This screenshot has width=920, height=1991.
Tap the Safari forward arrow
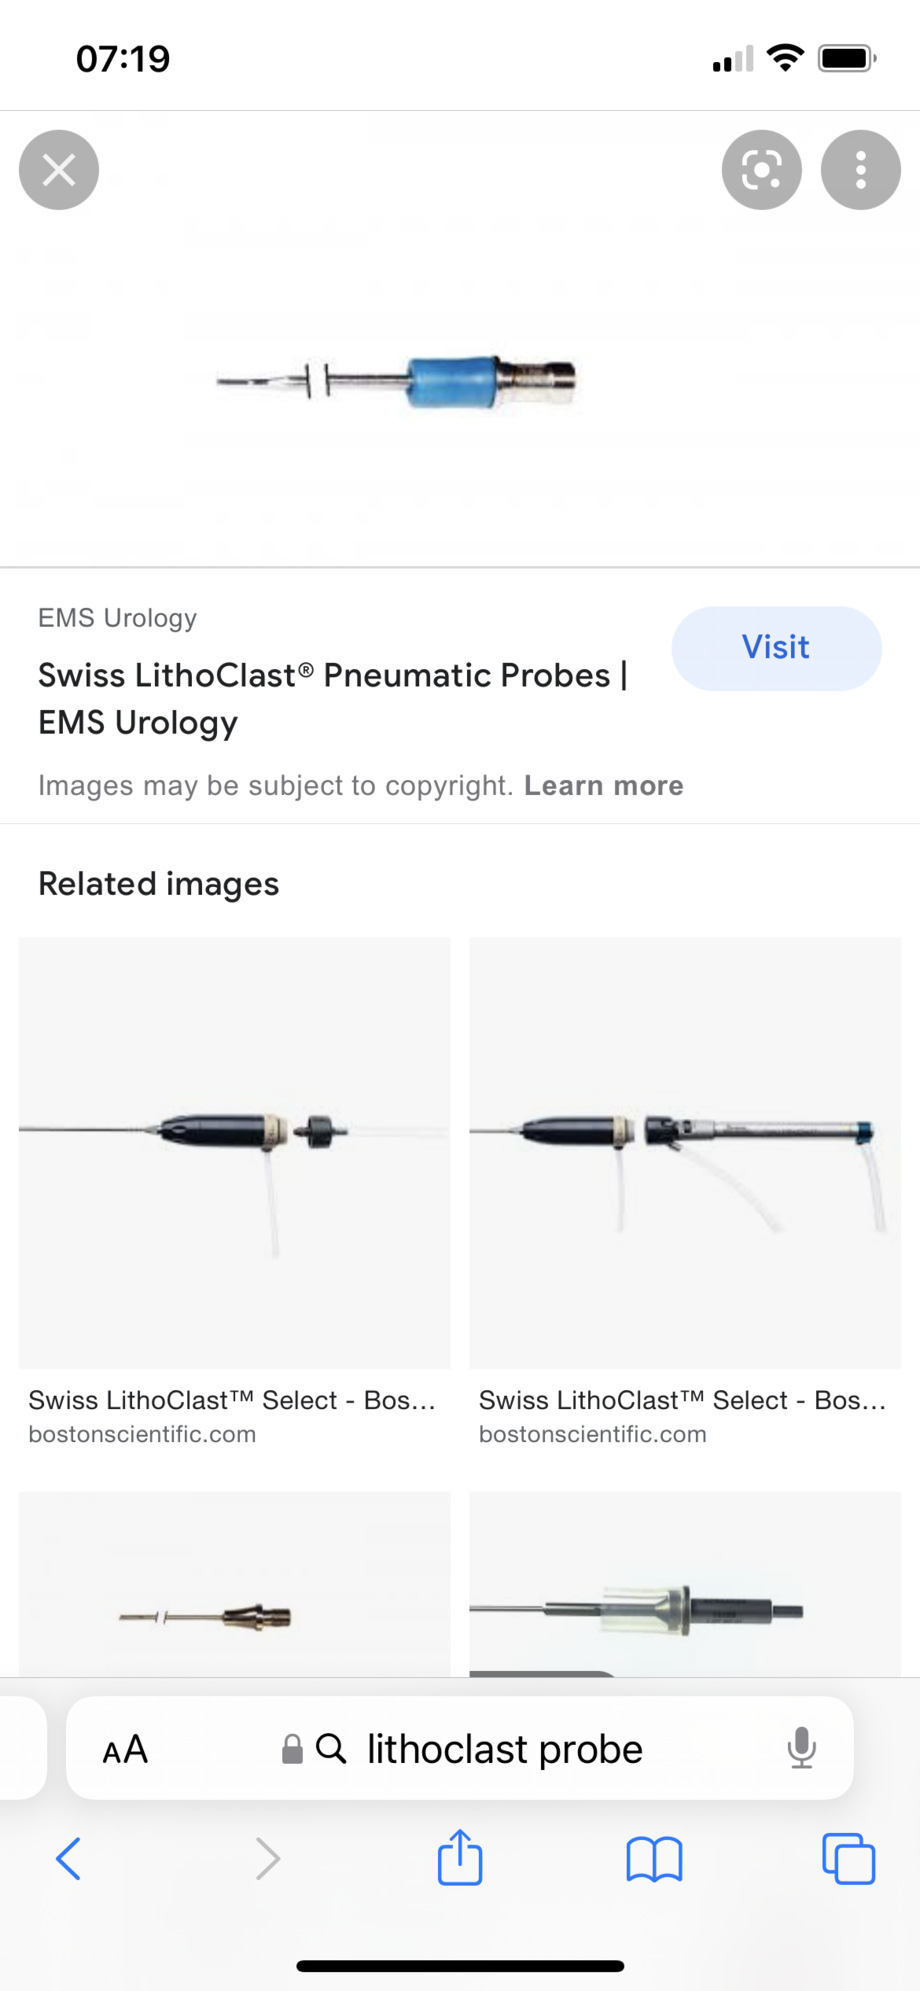coord(267,1859)
